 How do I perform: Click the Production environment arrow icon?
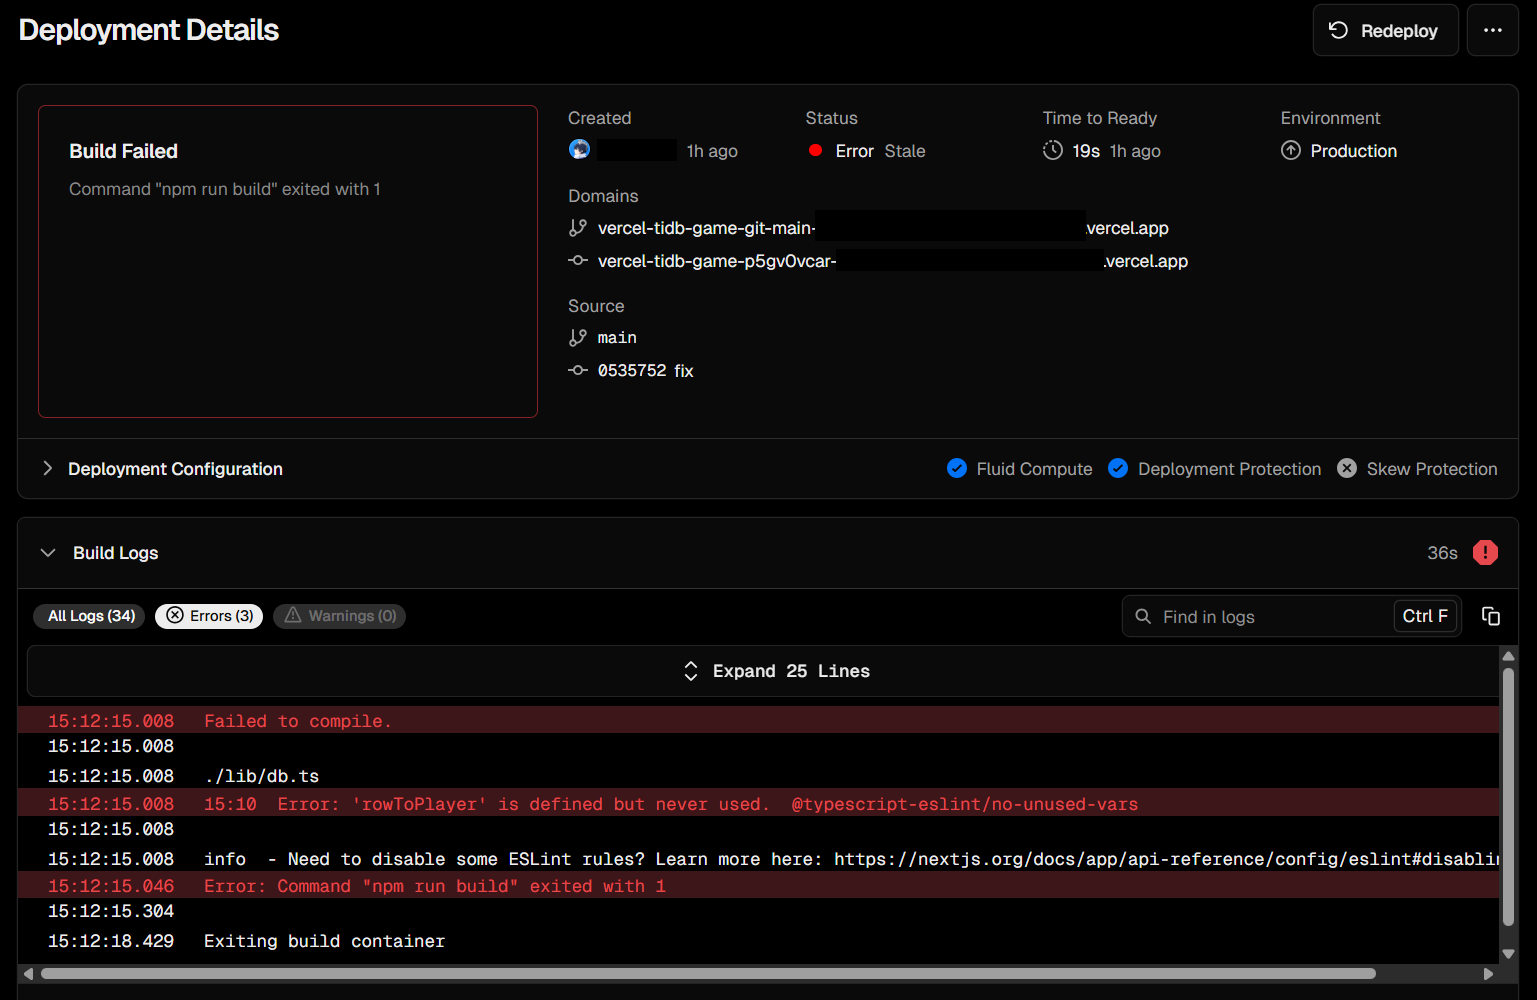coord(1291,150)
